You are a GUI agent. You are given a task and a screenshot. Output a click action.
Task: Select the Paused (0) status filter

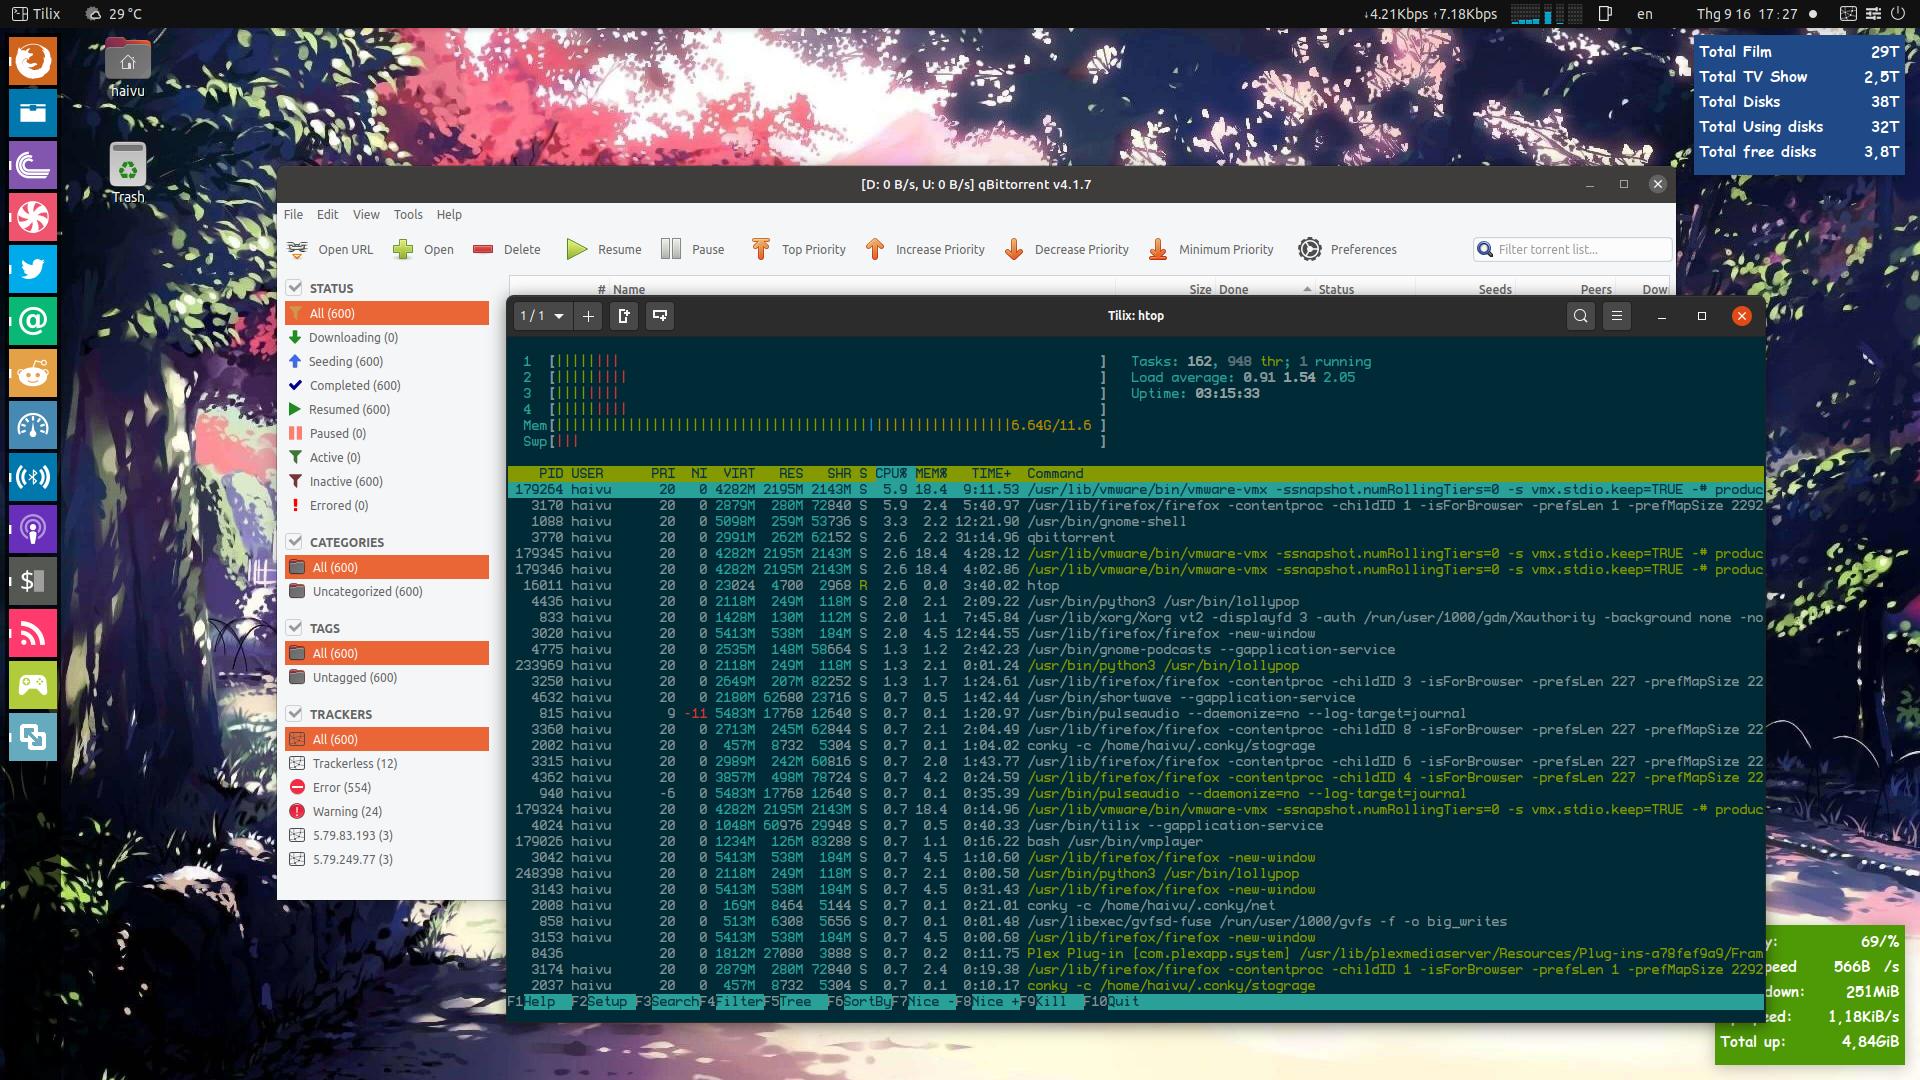coord(387,433)
